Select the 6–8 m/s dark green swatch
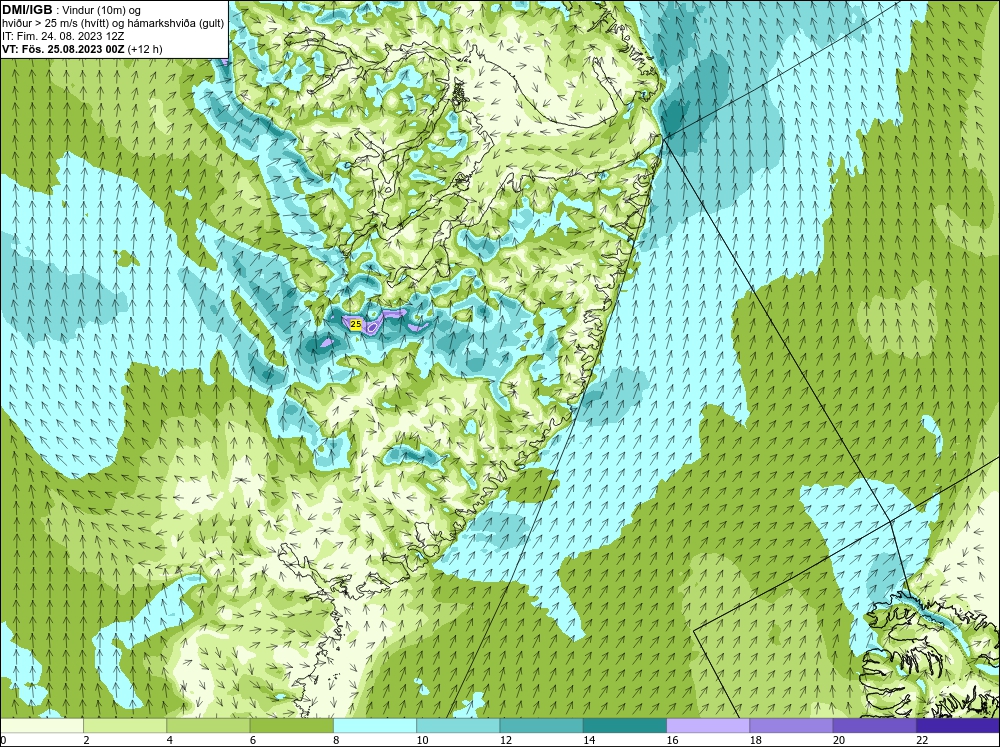This screenshot has width=1000, height=747. click(x=291, y=725)
